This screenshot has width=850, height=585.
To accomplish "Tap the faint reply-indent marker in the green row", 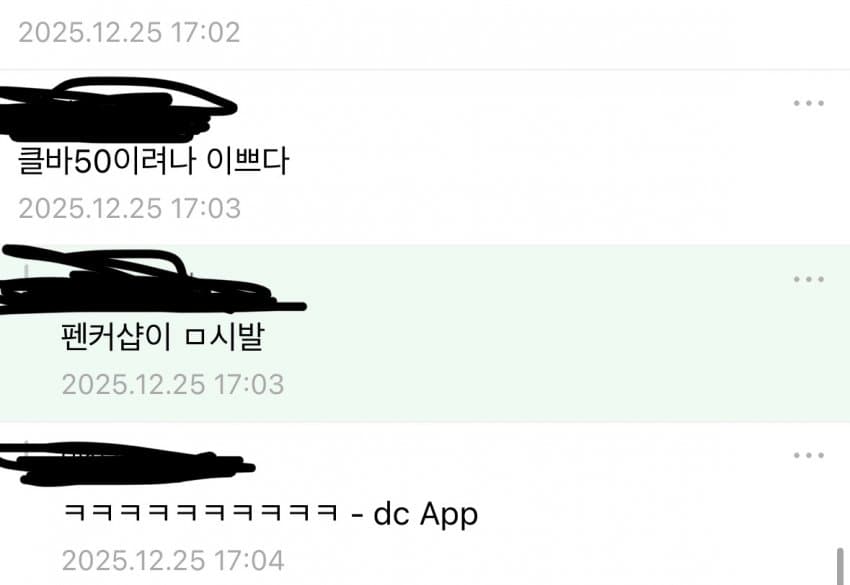I will tap(26, 271).
